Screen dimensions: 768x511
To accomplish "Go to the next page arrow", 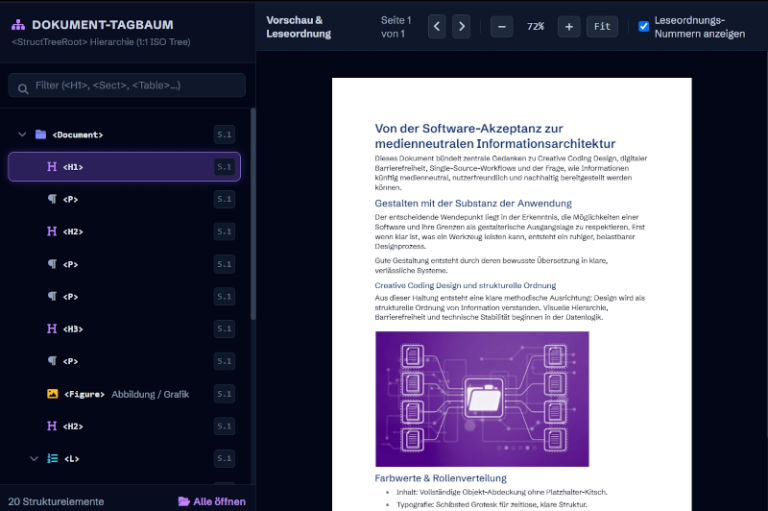I will 461,26.
